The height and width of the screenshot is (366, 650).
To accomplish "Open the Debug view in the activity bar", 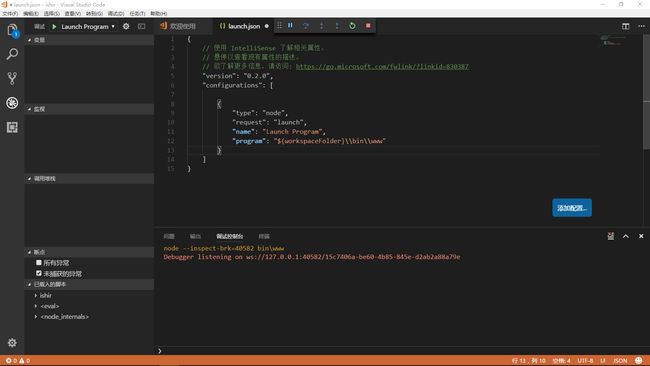I will 12,103.
